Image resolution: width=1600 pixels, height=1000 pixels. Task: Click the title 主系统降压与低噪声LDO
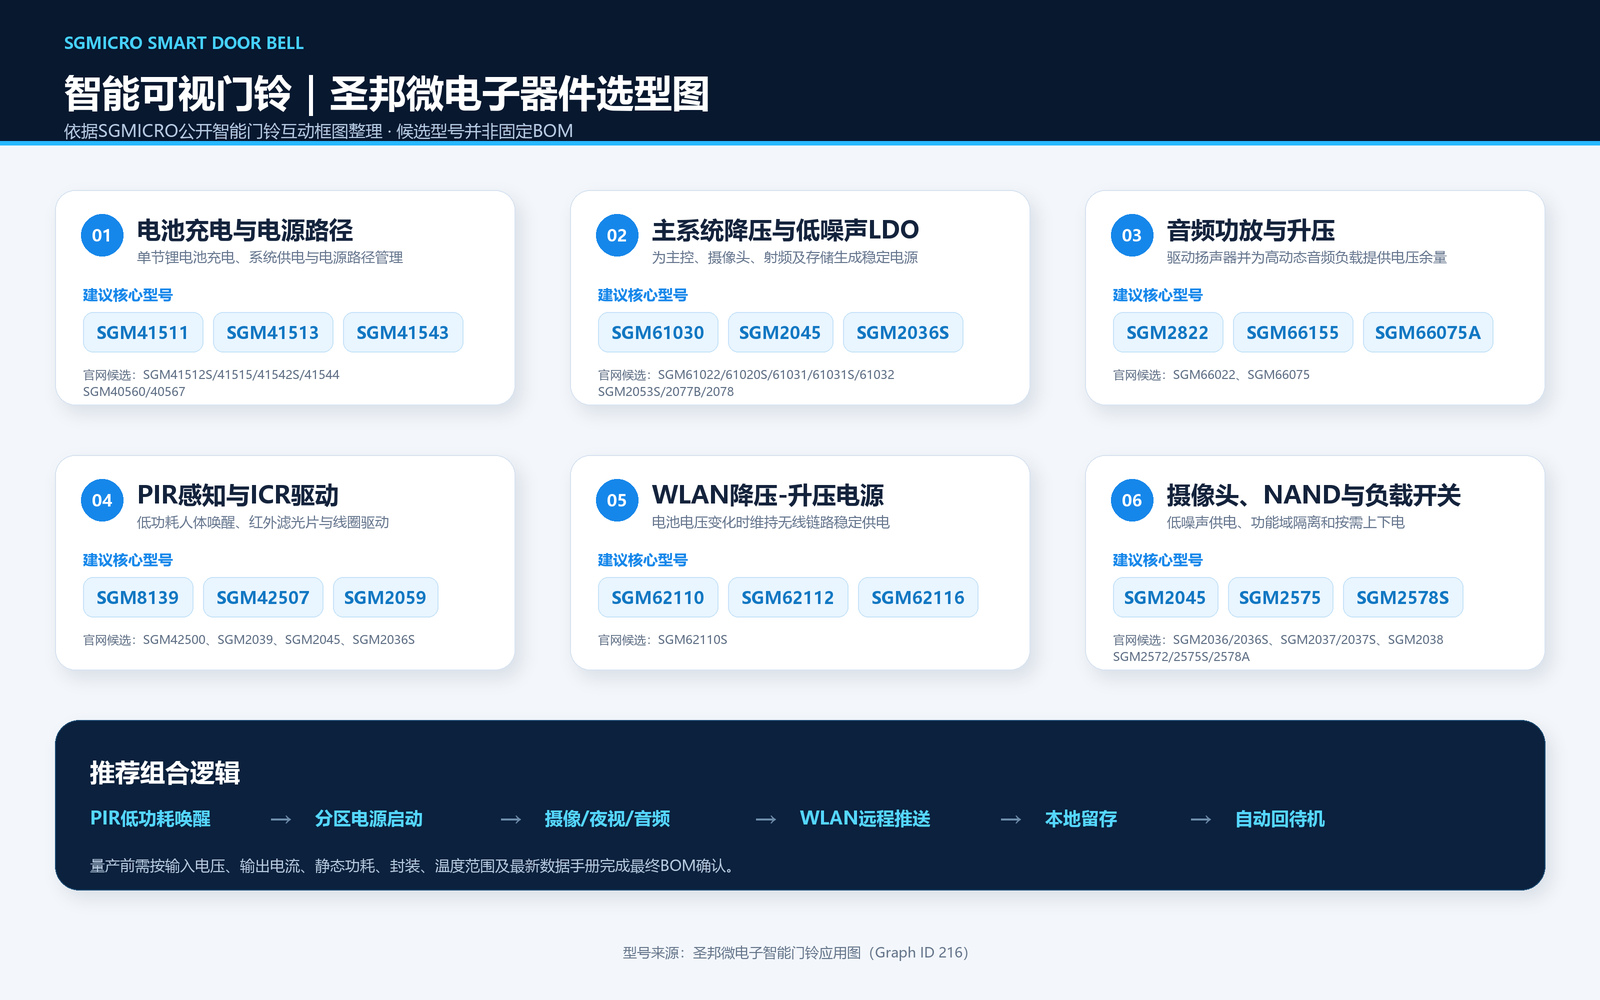[785, 231]
